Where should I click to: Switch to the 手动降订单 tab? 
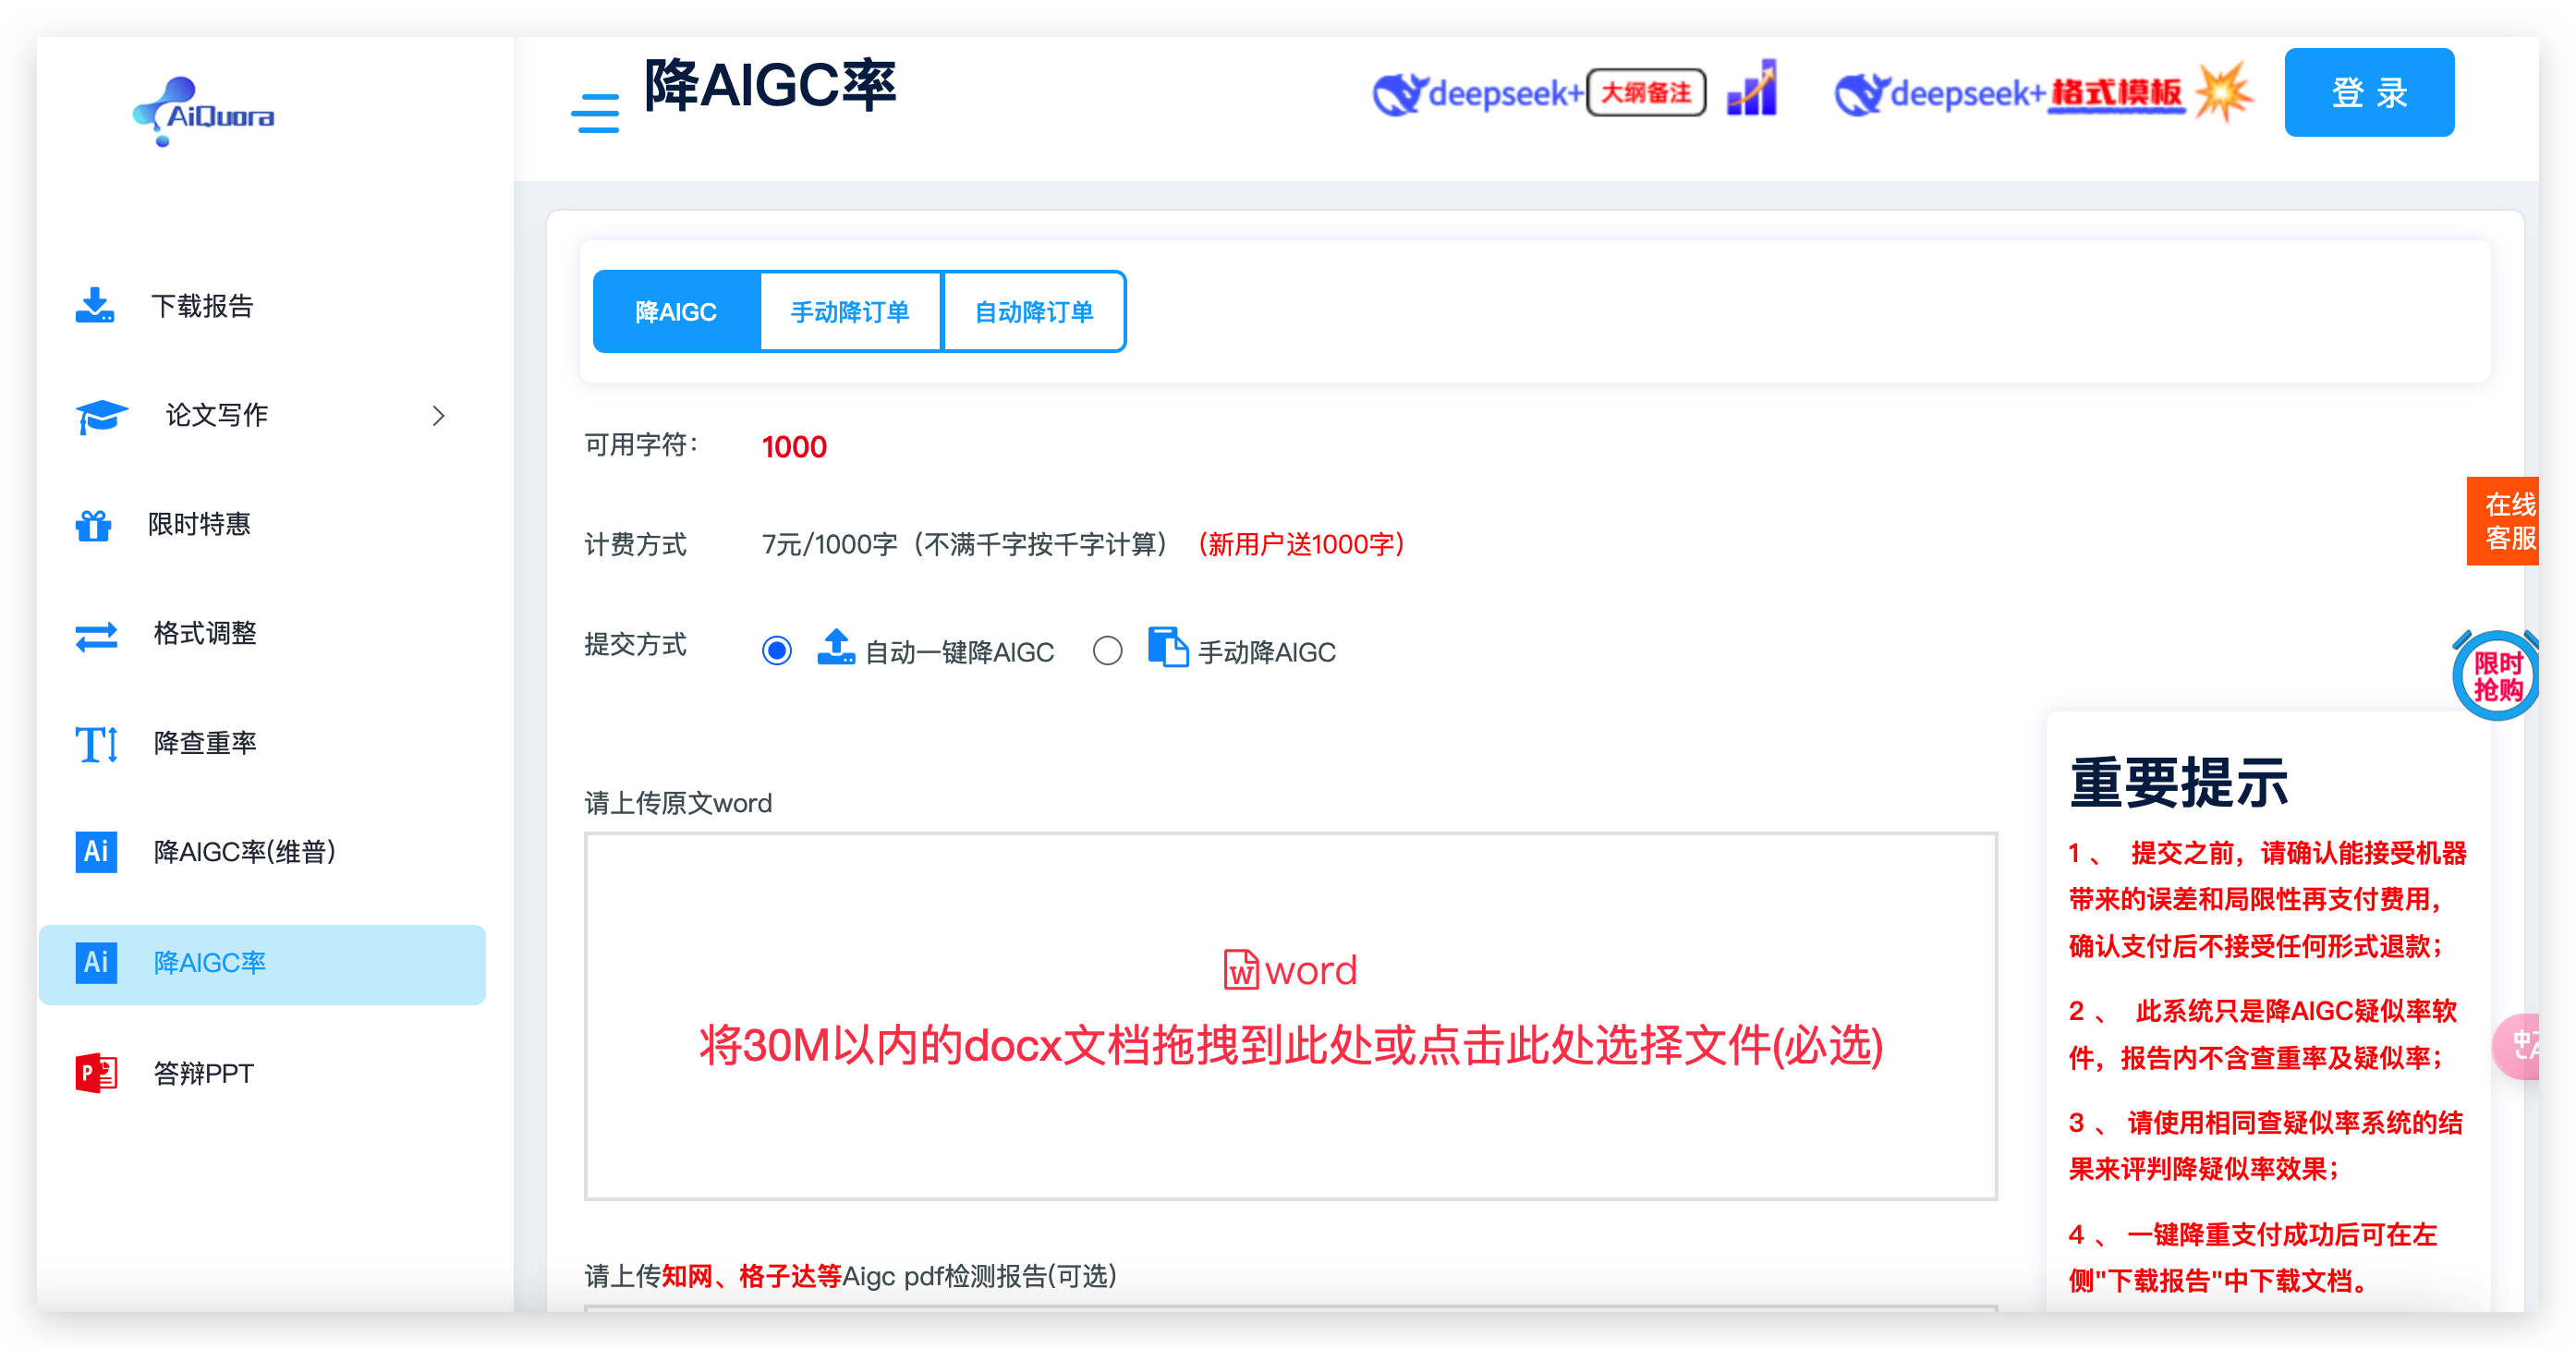click(850, 312)
